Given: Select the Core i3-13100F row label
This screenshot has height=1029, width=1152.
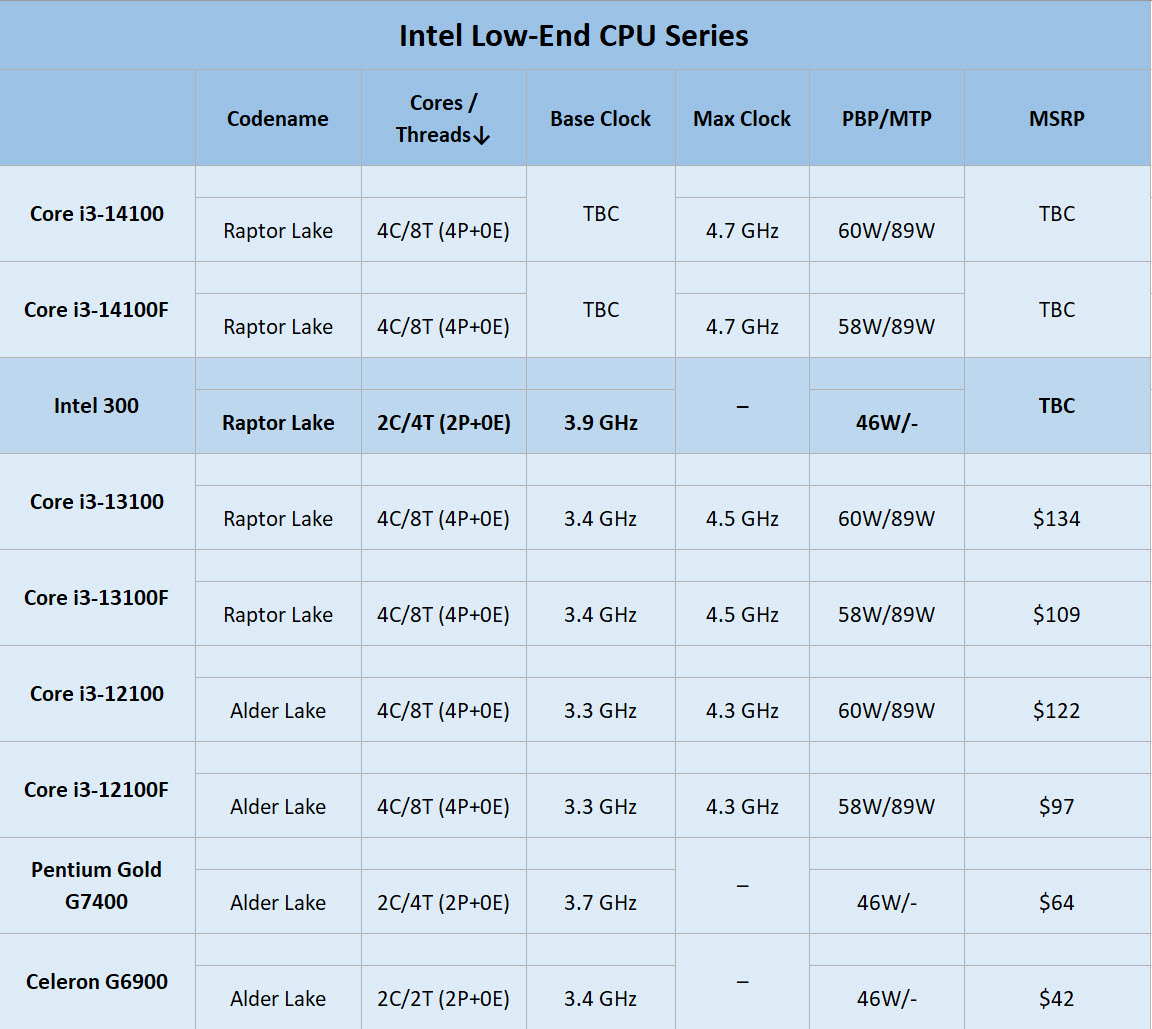Looking at the screenshot, I should coord(97,598).
